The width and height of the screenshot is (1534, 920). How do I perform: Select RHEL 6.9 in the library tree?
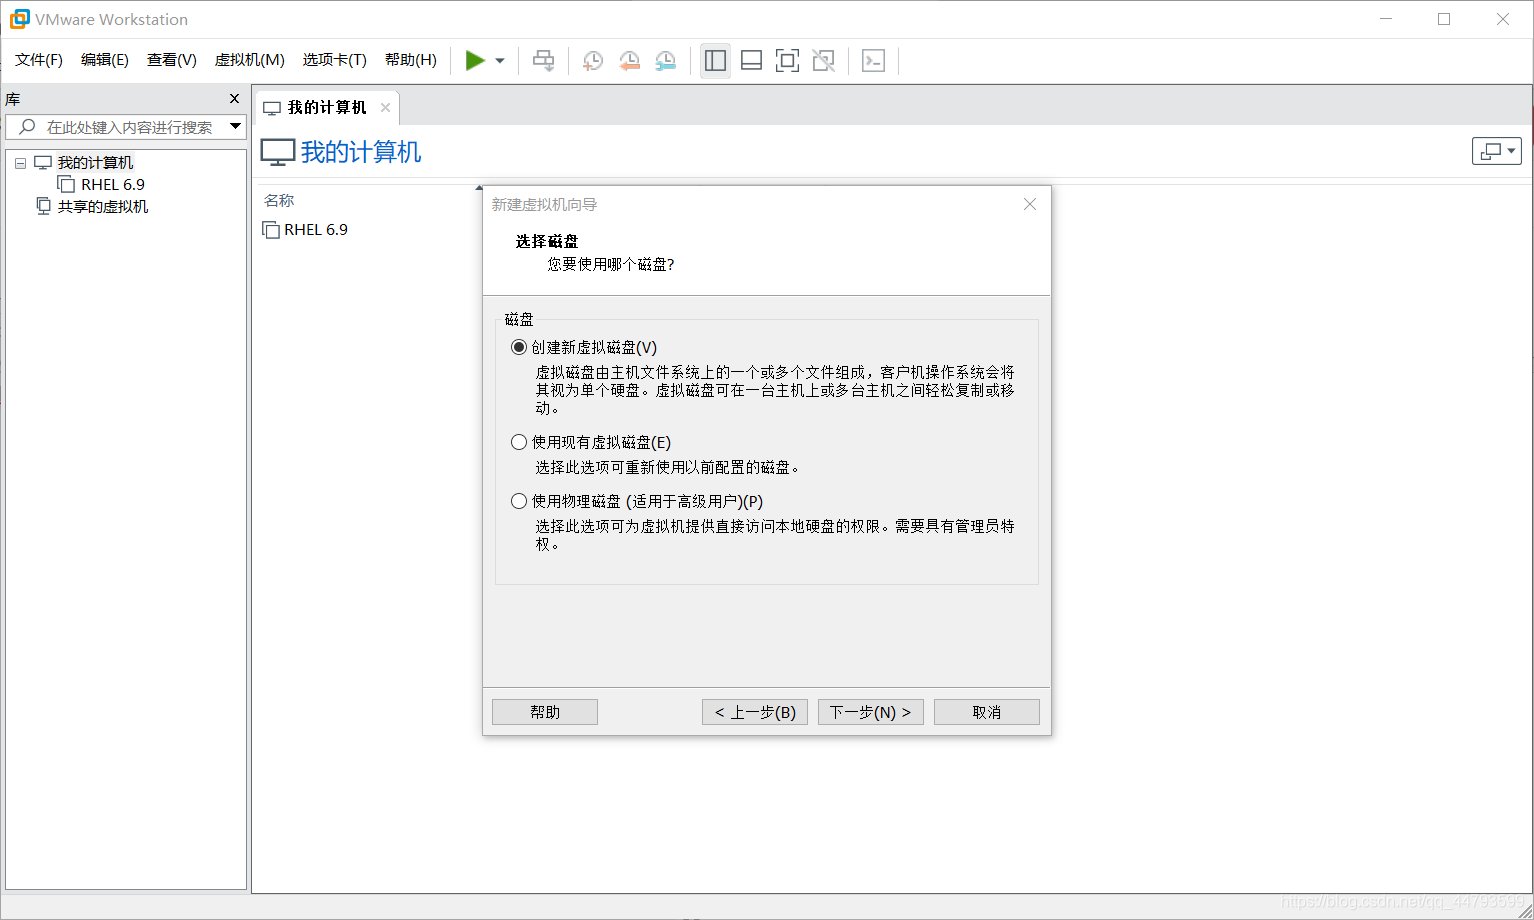[x=111, y=184]
